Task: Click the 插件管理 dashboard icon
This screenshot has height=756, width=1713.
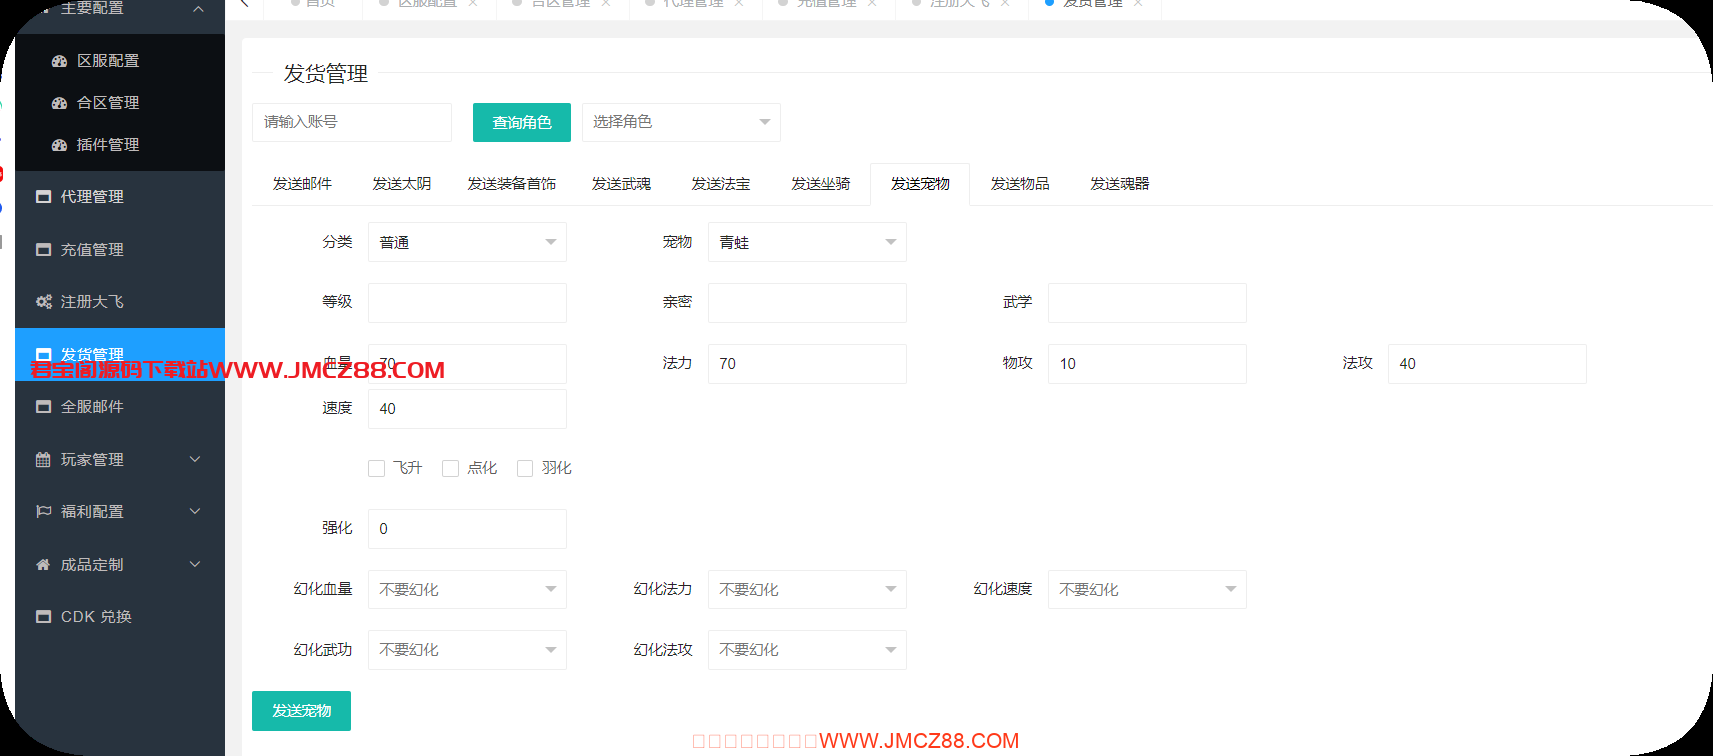Action: pos(59,145)
